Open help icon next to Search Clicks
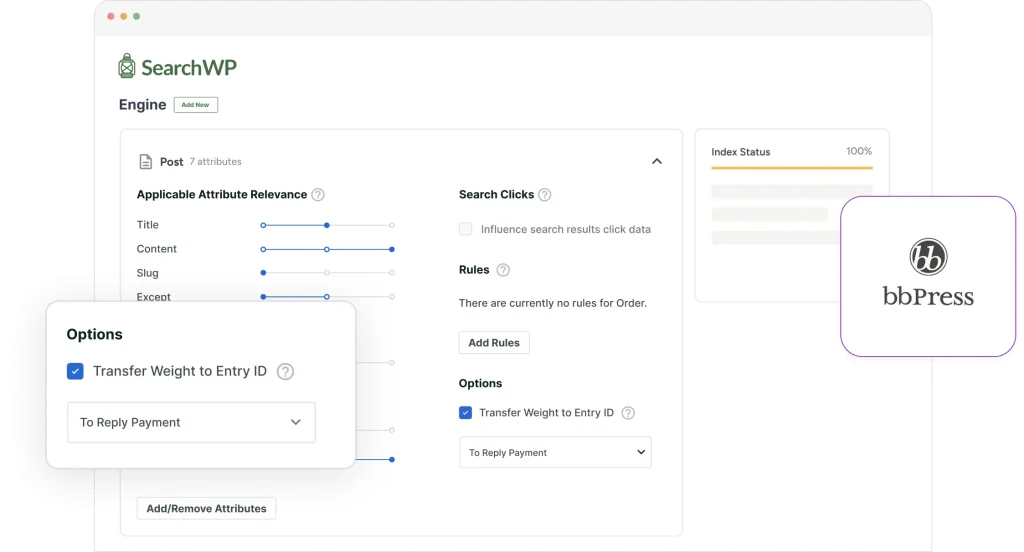 [545, 195]
